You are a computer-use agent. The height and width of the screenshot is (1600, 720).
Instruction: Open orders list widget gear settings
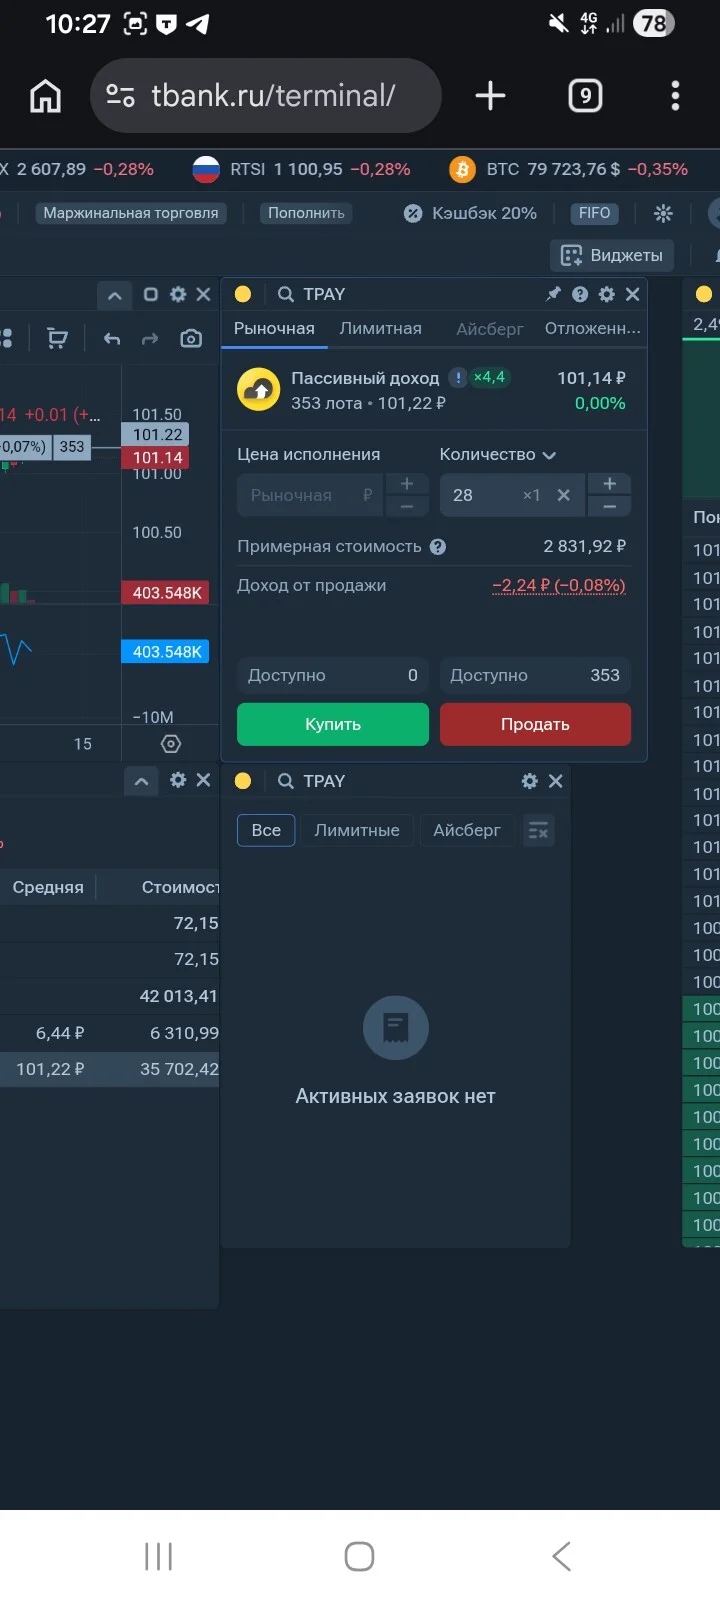point(530,781)
